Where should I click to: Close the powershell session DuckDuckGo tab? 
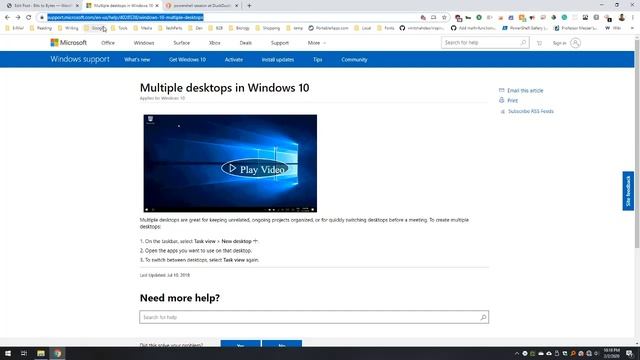pyautogui.click(x=236, y=6)
